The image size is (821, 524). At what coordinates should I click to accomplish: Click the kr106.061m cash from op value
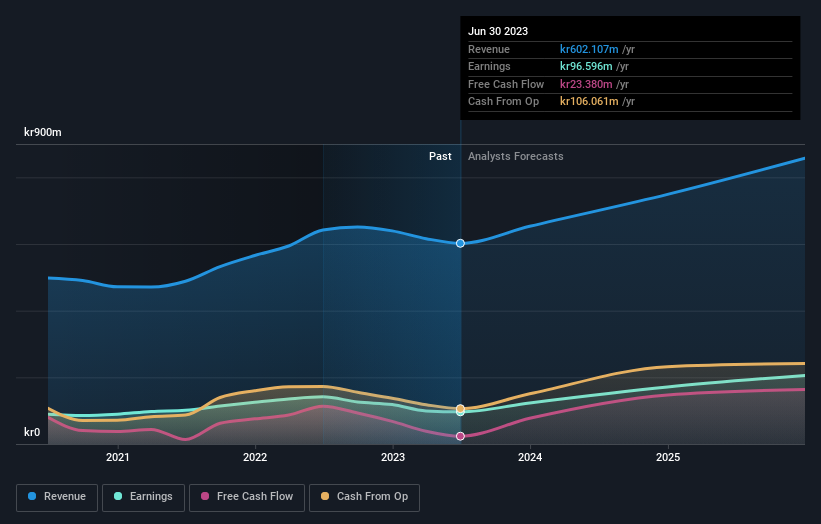tap(589, 102)
